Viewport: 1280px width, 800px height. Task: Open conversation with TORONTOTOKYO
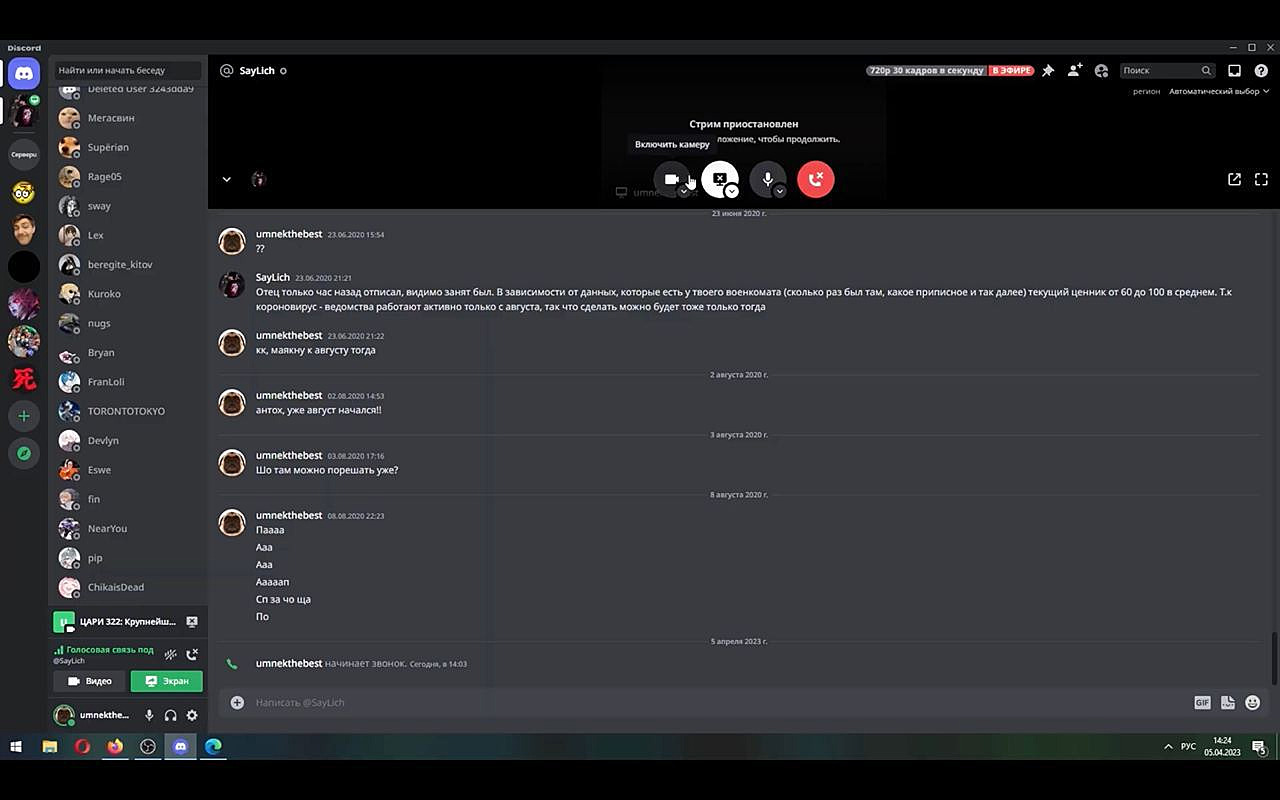click(128, 411)
